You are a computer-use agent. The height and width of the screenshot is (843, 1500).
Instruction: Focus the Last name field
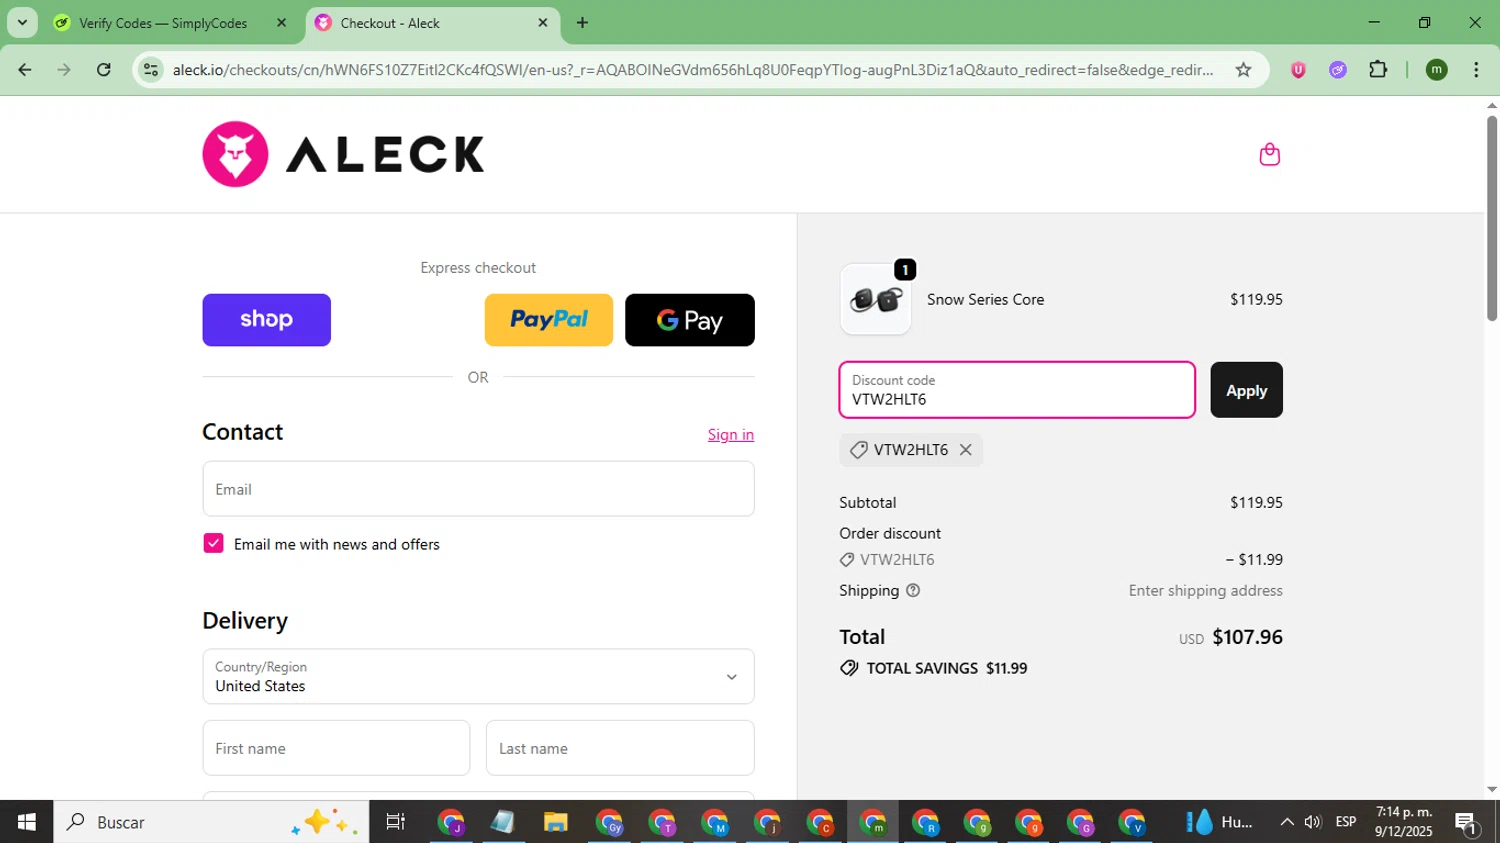pyautogui.click(x=620, y=748)
